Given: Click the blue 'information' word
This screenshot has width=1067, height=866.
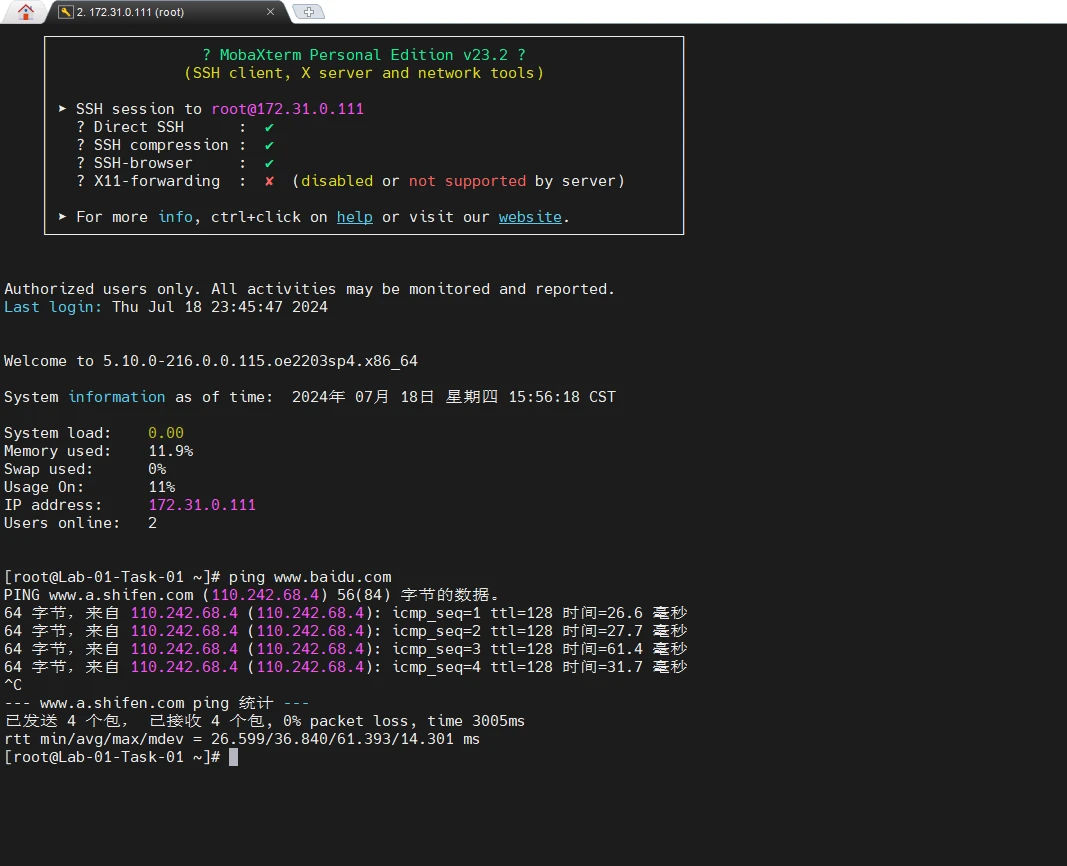Looking at the screenshot, I should (116, 397).
